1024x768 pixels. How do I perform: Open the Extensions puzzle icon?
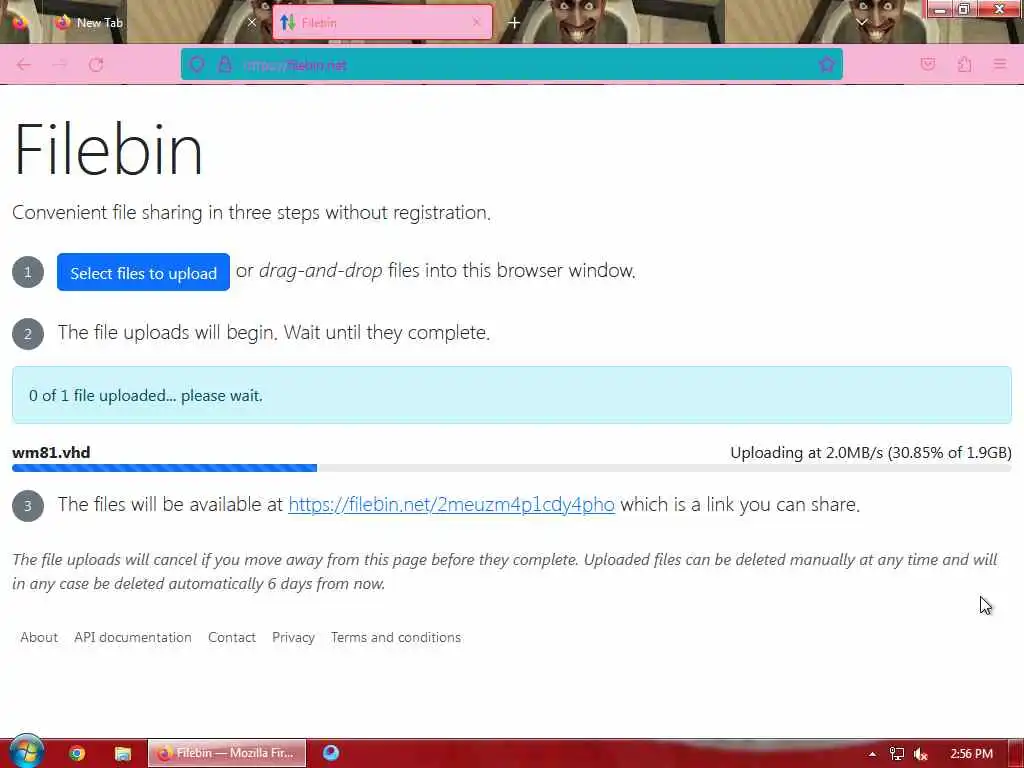click(965, 64)
